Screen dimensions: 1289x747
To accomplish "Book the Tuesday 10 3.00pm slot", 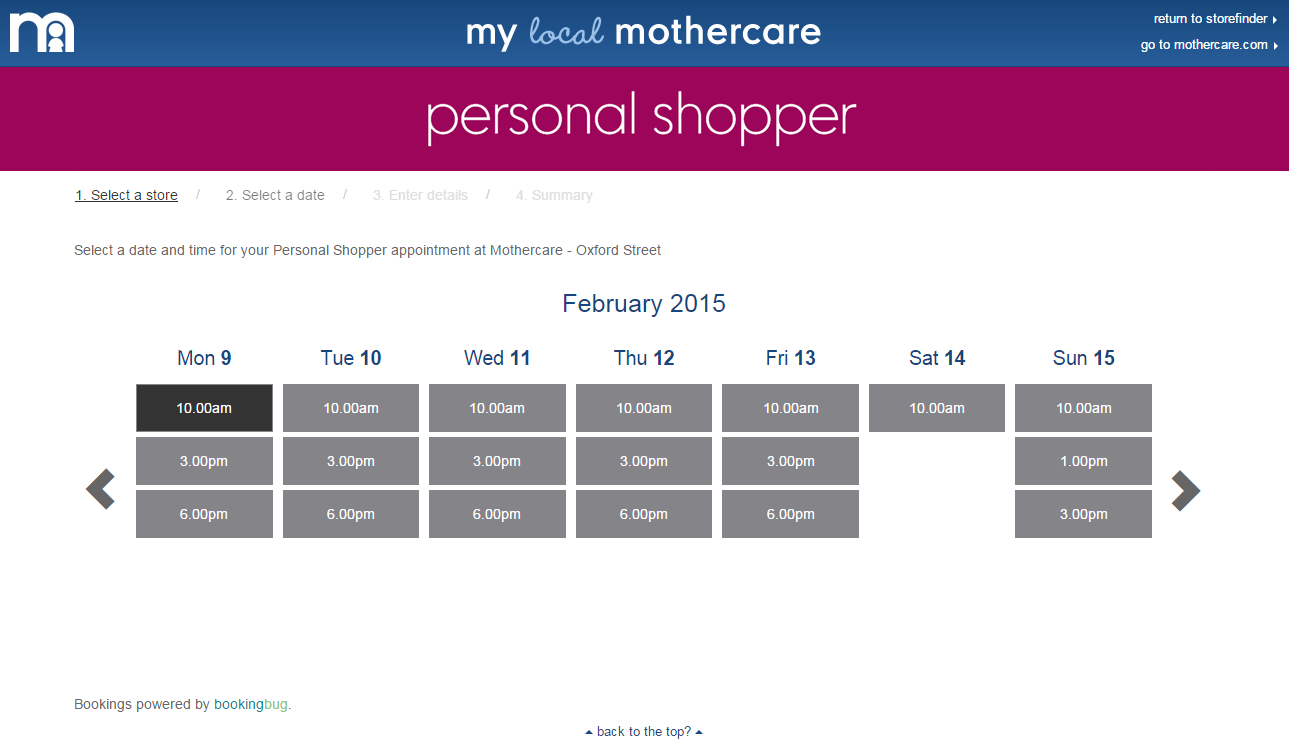I will pos(351,461).
